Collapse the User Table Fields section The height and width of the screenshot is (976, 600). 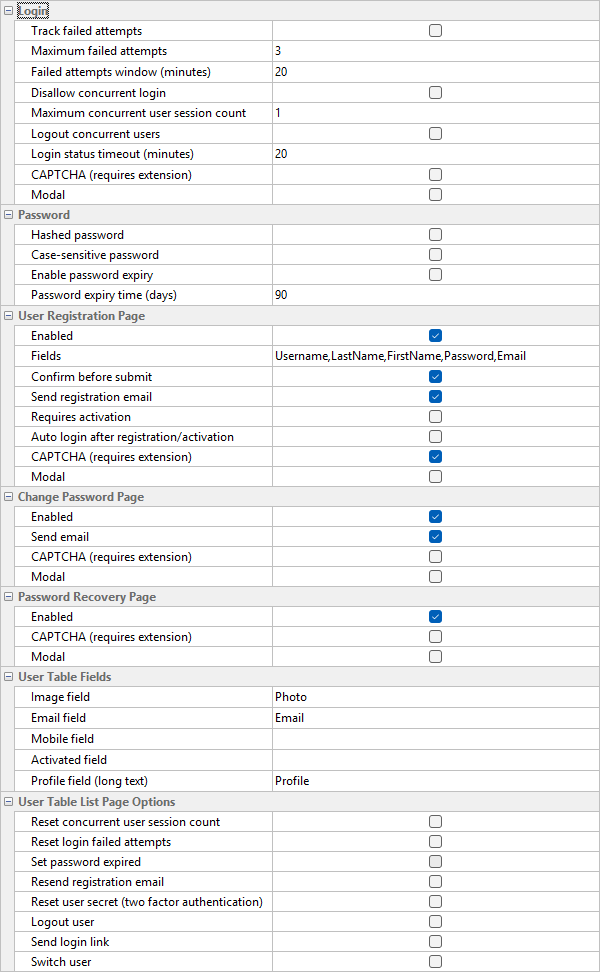(9, 677)
